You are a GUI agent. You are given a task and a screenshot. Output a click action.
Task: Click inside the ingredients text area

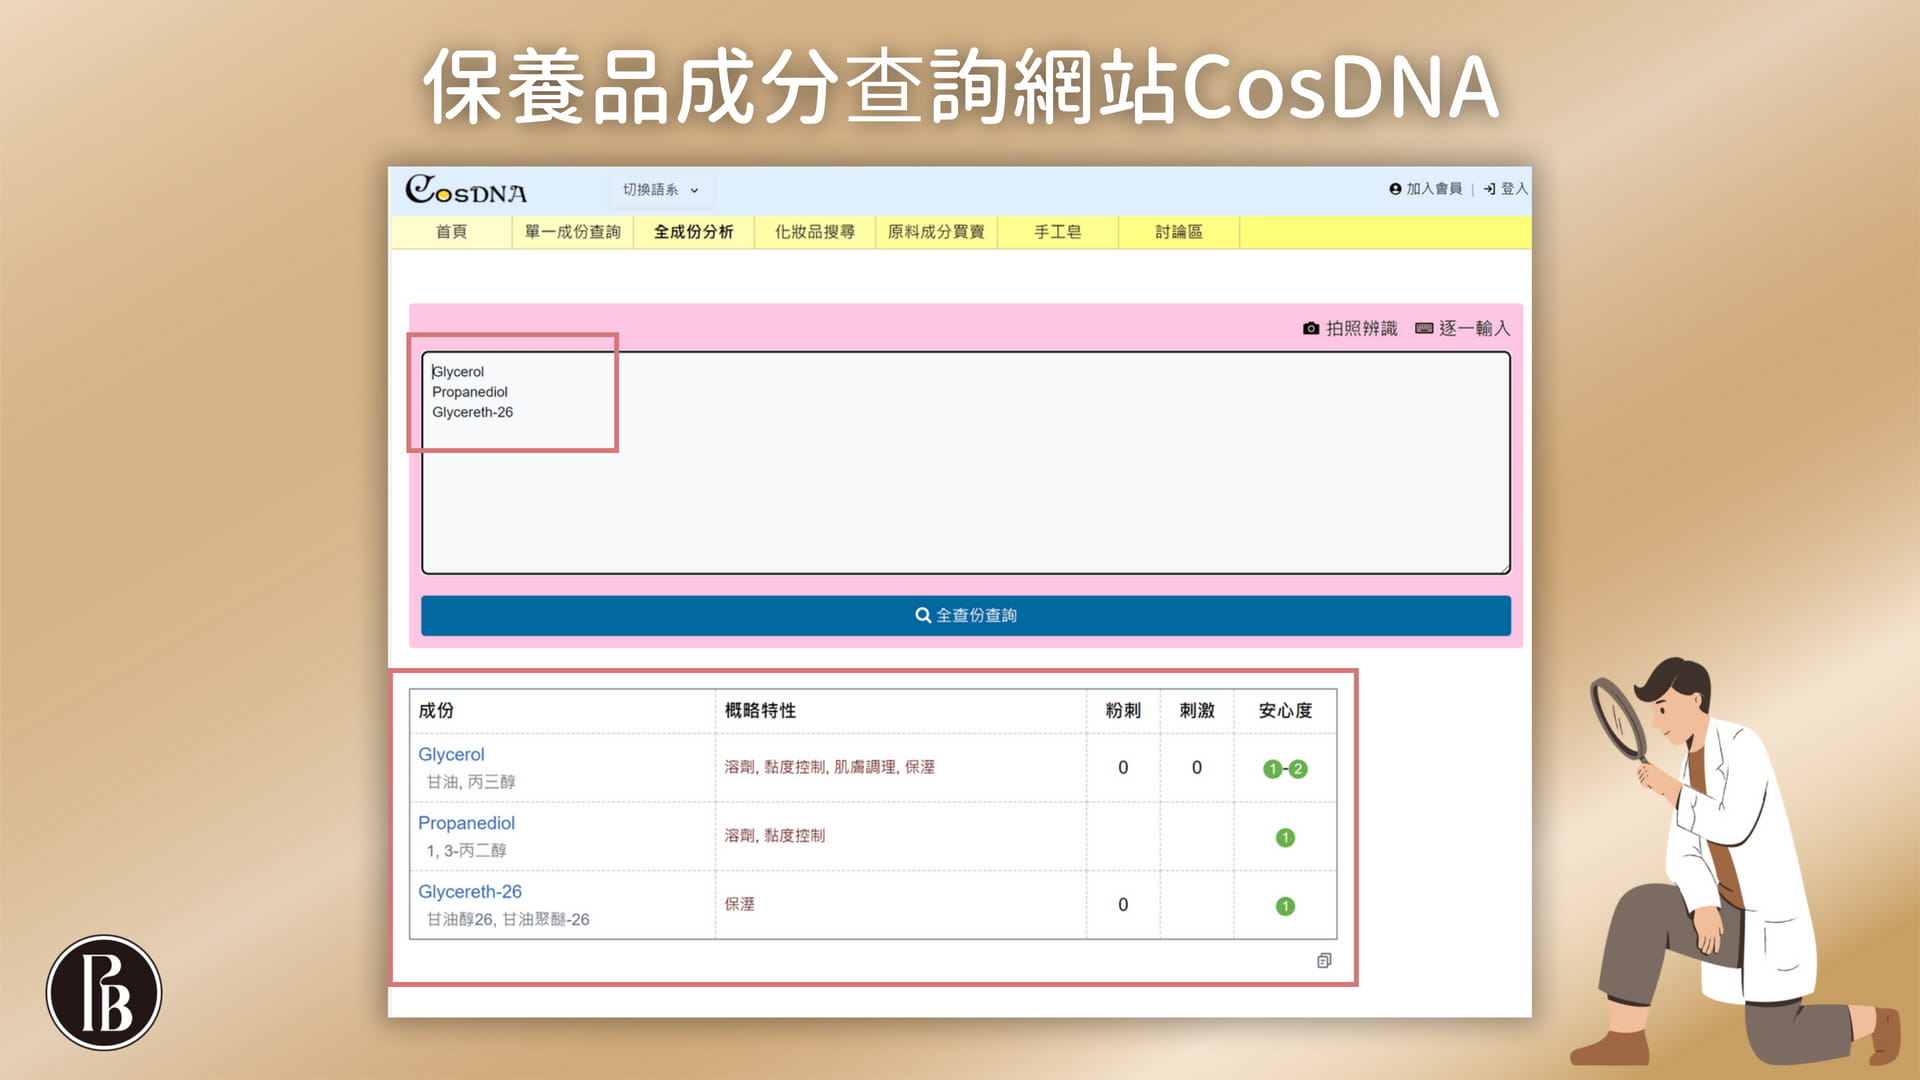966,463
